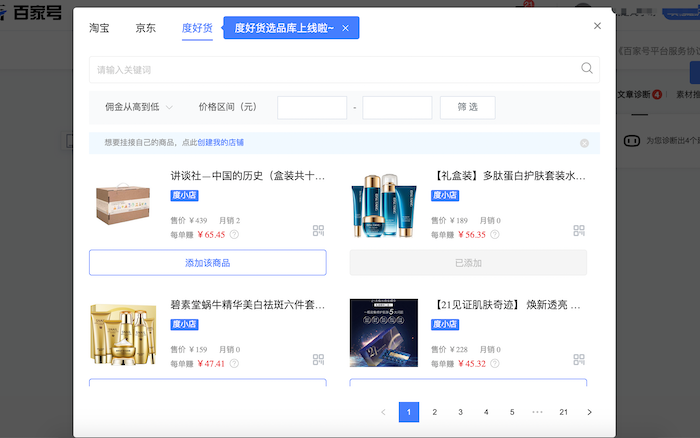Open the dark blue 21 product thumbnail
Image resolution: width=700 pixels, height=438 pixels.
coord(383,334)
